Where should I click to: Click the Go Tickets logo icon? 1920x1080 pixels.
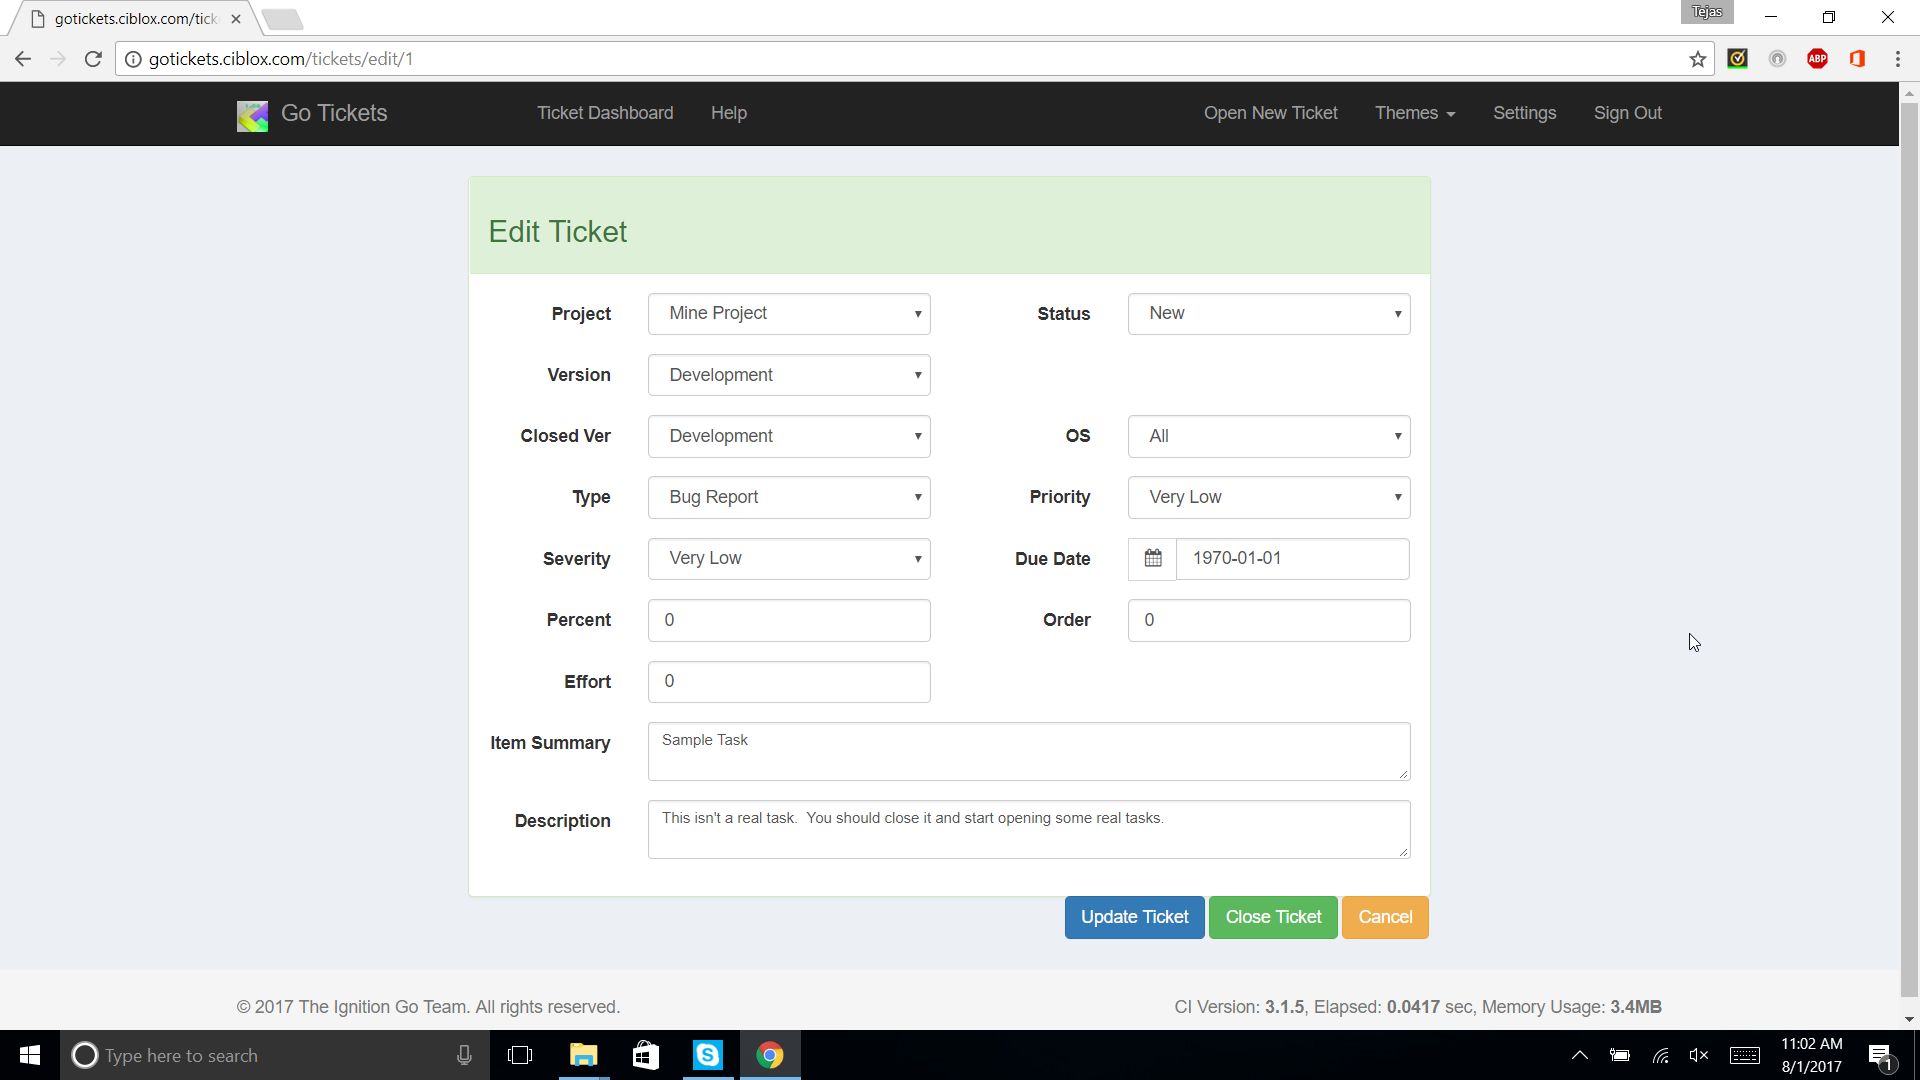pyautogui.click(x=252, y=115)
